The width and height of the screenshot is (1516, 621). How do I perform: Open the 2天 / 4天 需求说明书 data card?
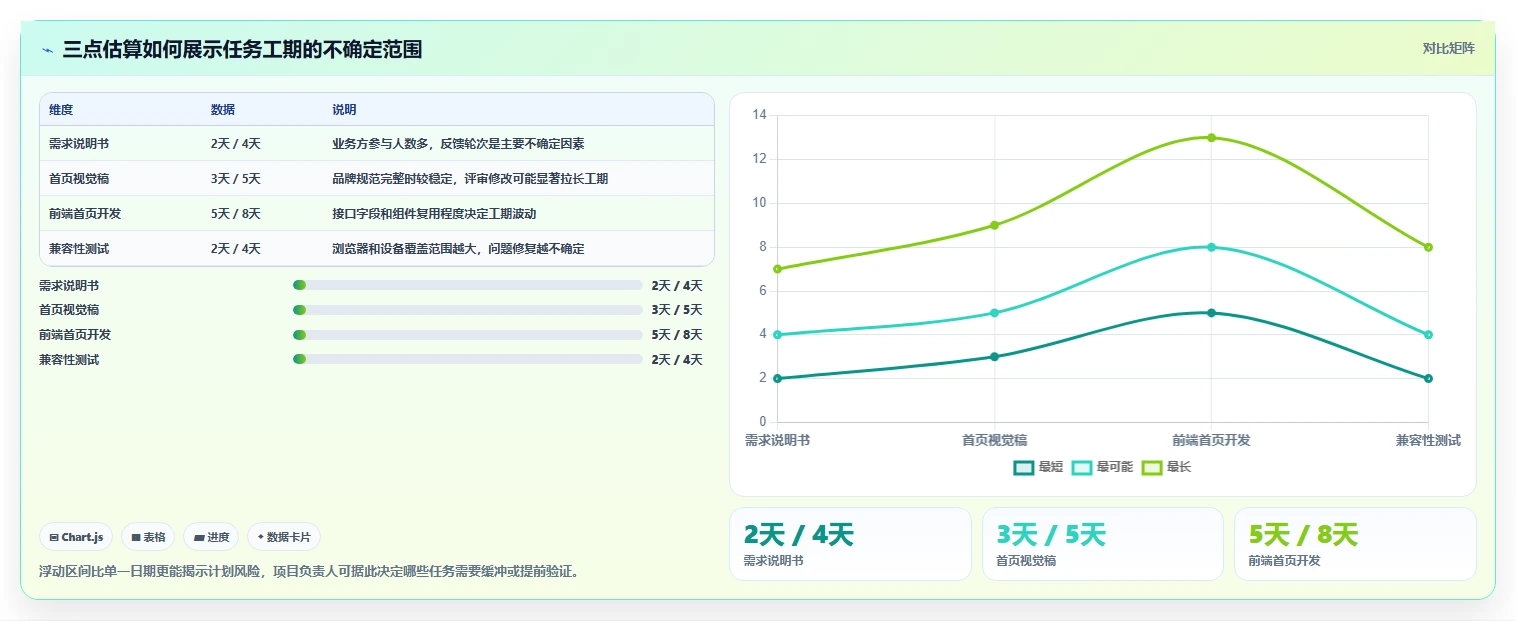click(x=850, y=544)
